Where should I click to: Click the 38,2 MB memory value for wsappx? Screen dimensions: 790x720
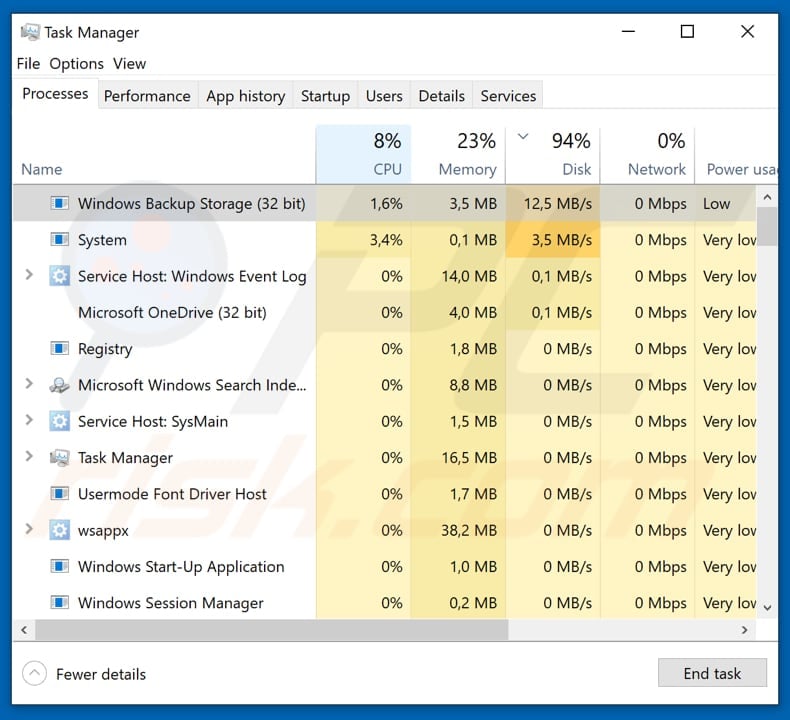tap(469, 530)
